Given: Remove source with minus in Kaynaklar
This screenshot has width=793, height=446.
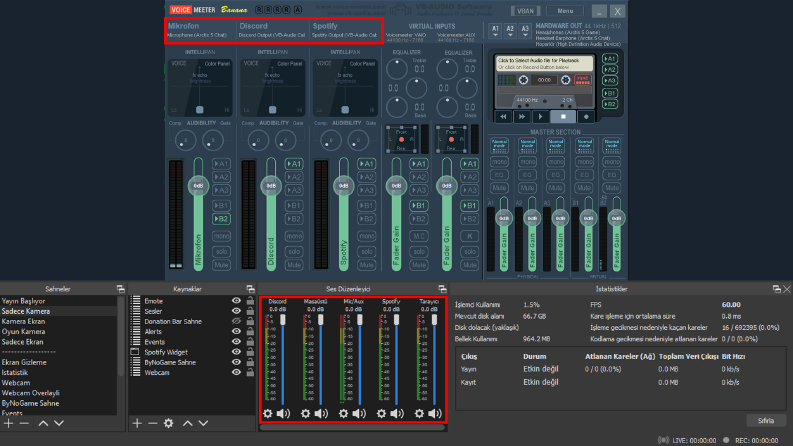Looking at the screenshot, I should [153, 423].
